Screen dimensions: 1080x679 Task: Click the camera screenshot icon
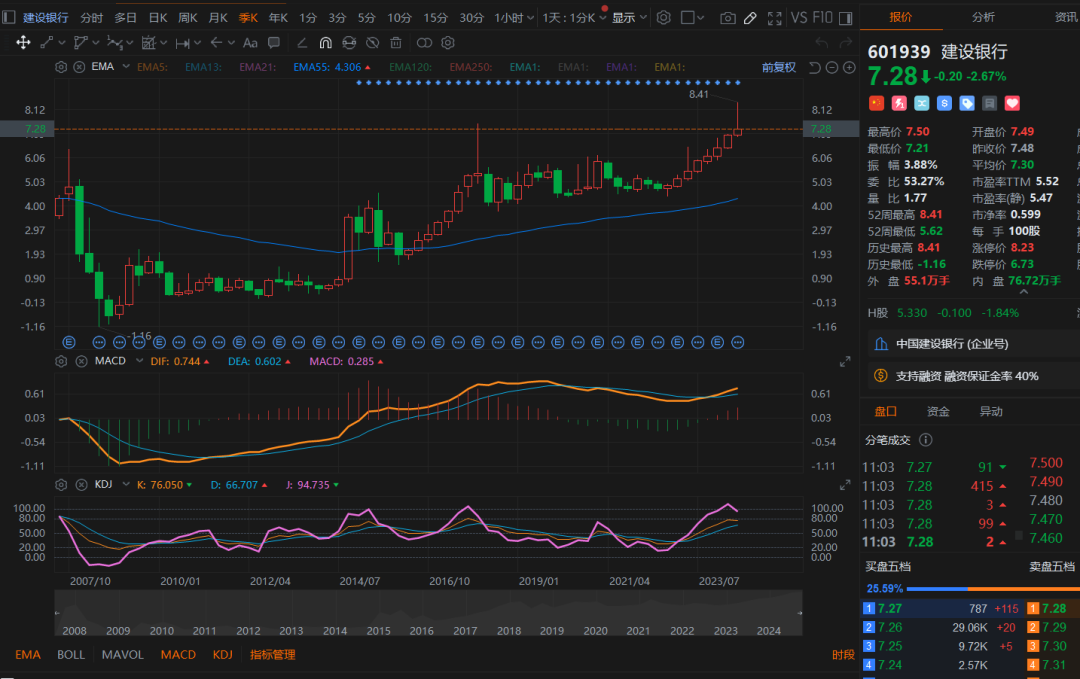pos(727,18)
